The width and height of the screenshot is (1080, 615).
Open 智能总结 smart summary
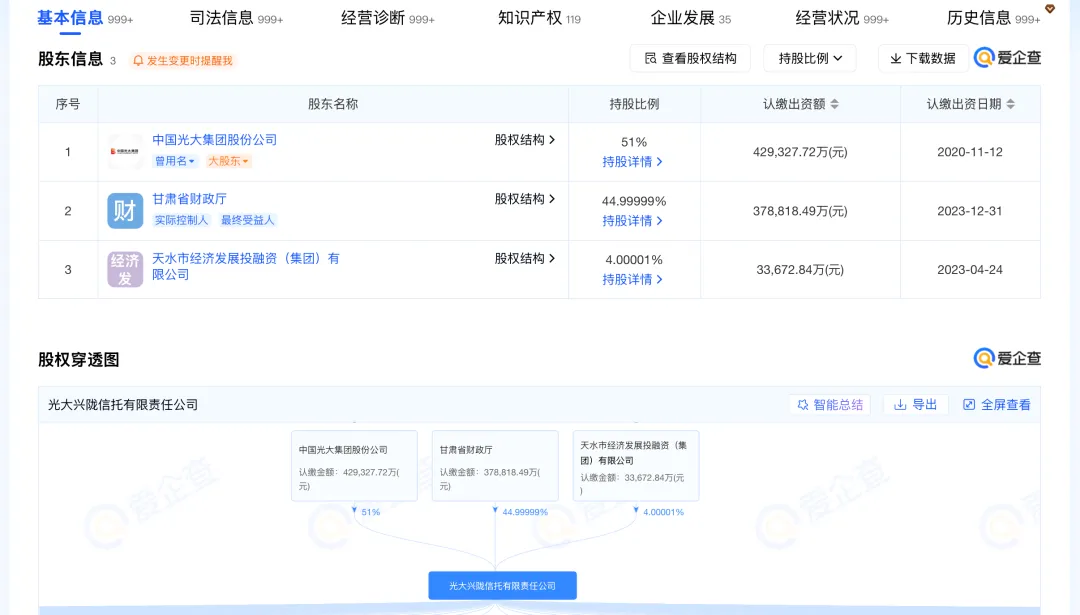coord(830,405)
